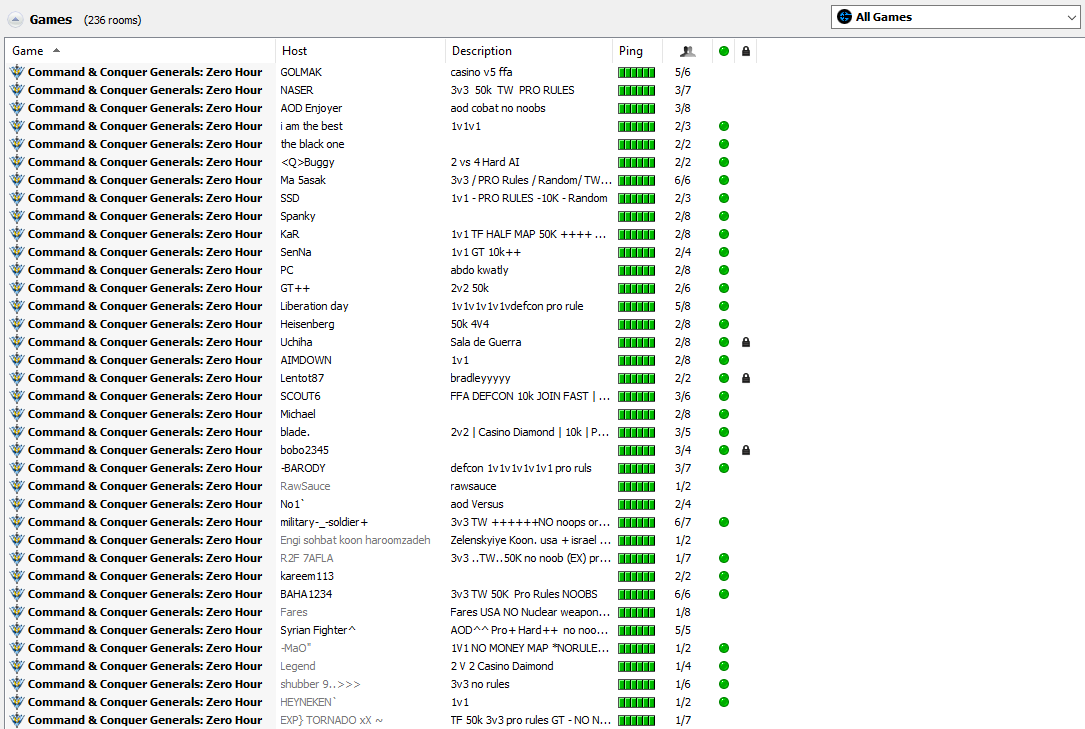
Task: Select host 'KaR'
Action: [x=290, y=234]
